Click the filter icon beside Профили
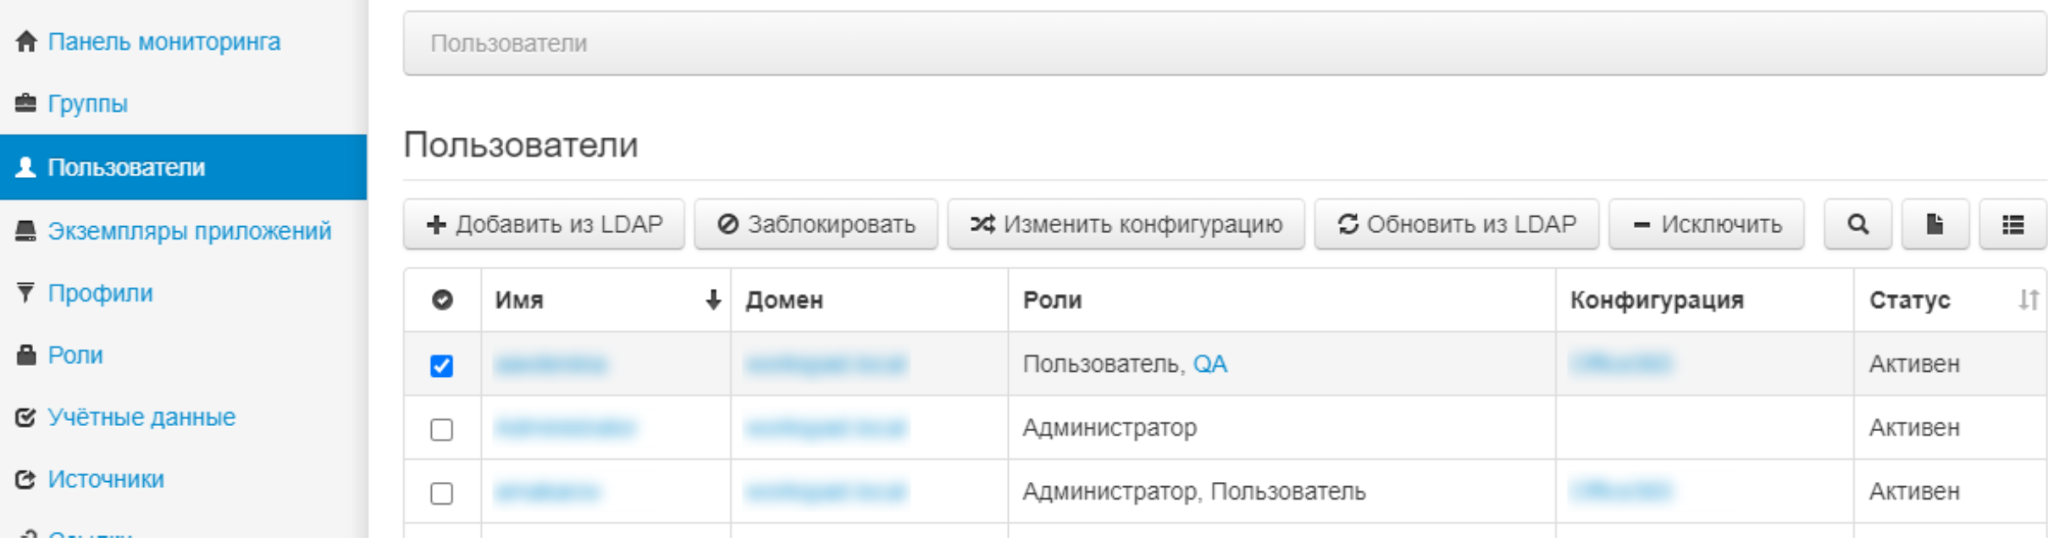The image size is (2048, 542). coord(26,293)
